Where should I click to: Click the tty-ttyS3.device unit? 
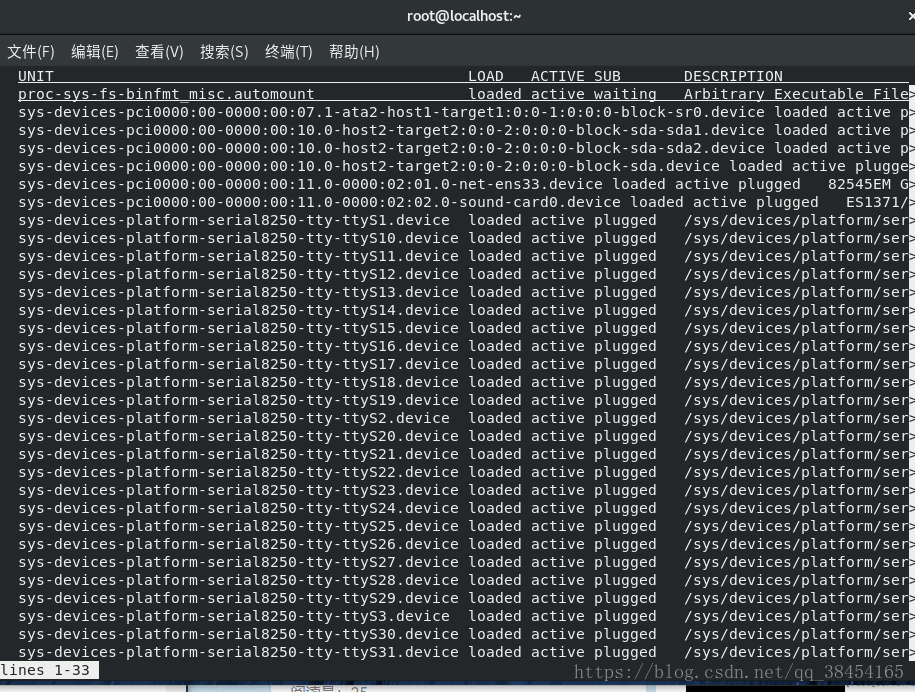pyautogui.click(x=234, y=617)
